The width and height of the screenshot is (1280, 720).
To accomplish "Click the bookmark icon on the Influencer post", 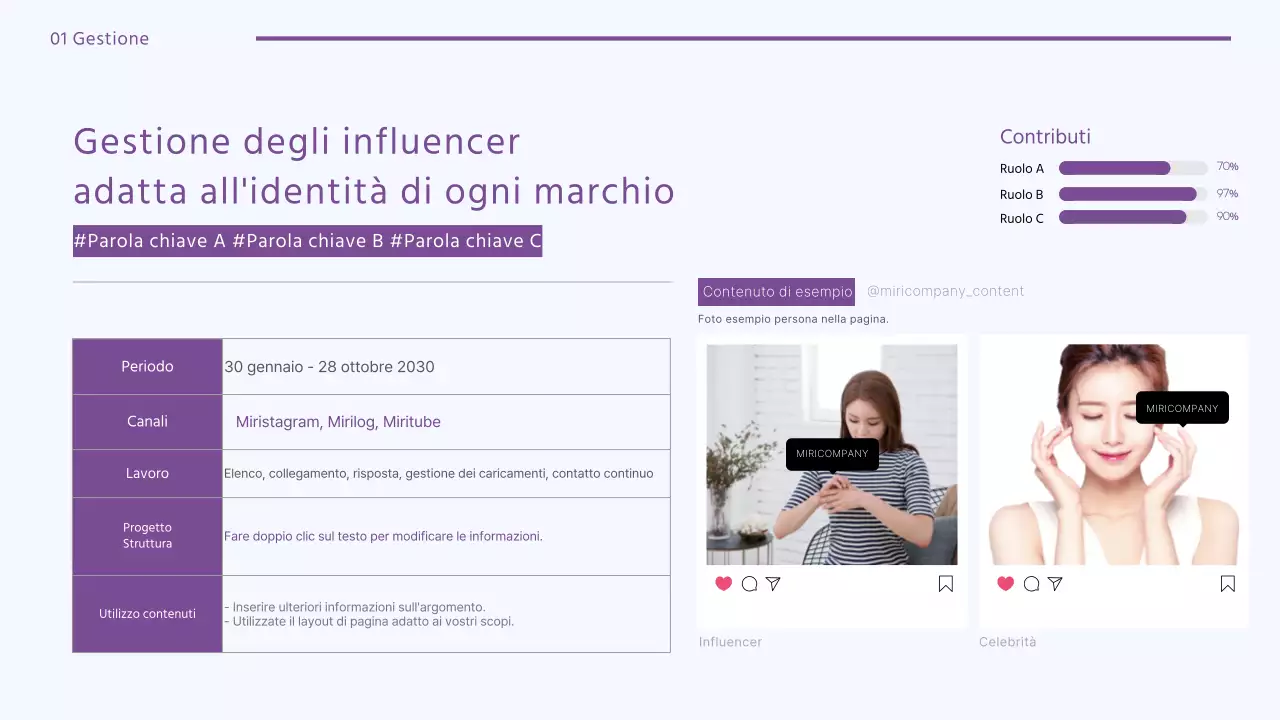I will (945, 583).
